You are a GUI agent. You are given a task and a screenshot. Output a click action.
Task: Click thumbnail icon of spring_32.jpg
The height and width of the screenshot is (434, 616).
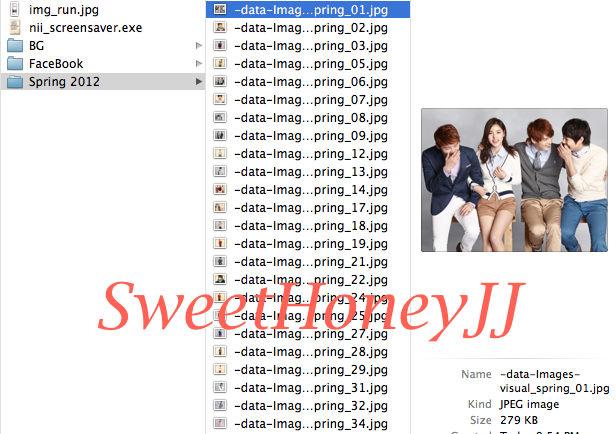220,405
